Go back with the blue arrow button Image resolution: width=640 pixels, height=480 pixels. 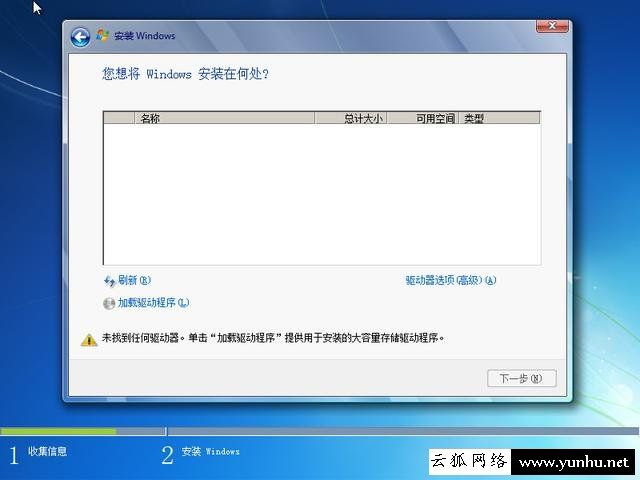[80, 38]
